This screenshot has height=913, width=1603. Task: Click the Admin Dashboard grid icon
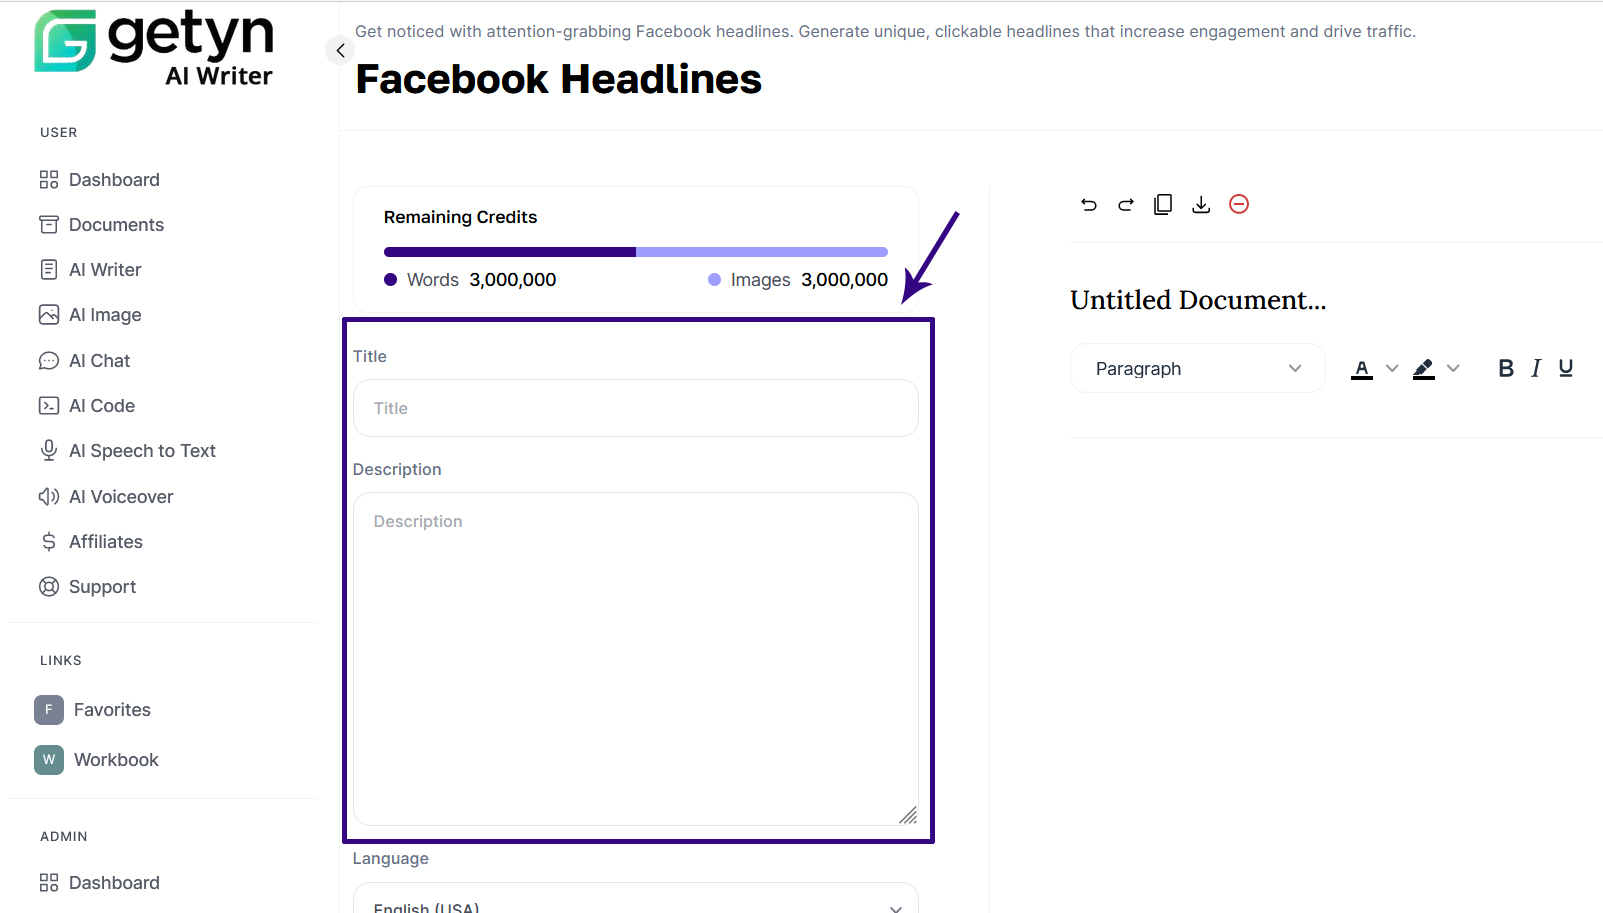click(x=49, y=883)
